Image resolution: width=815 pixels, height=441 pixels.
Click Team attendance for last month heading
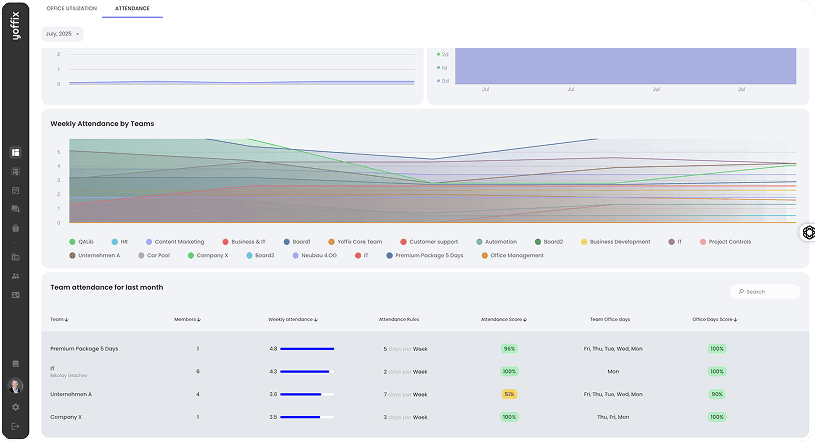click(107, 288)
